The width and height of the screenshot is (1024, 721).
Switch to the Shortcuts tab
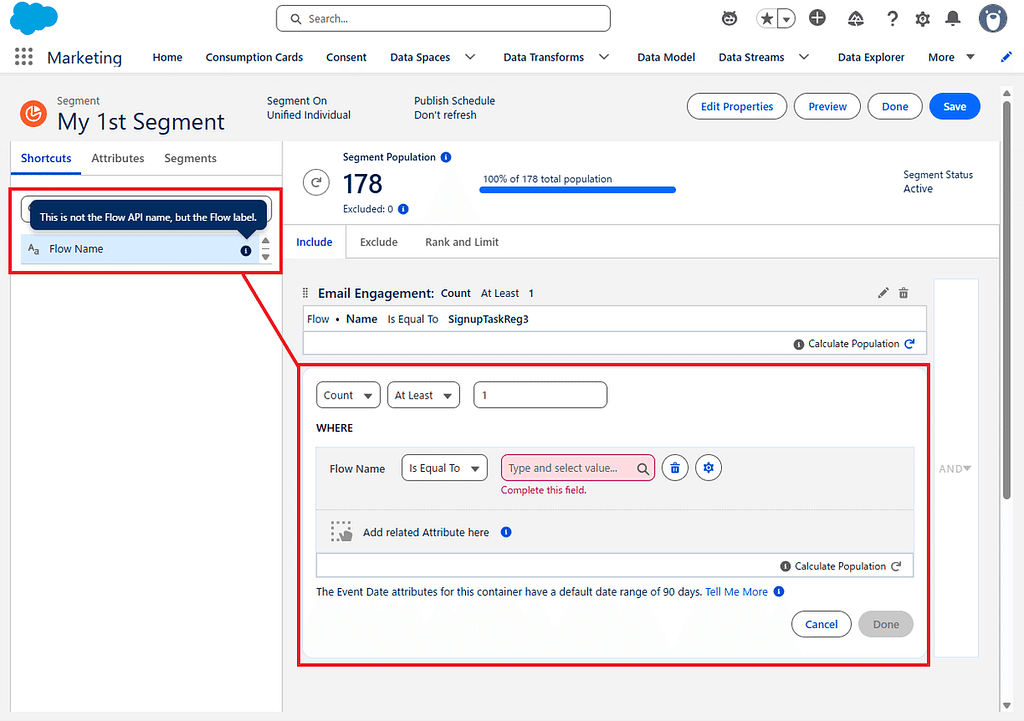[46, 158]
